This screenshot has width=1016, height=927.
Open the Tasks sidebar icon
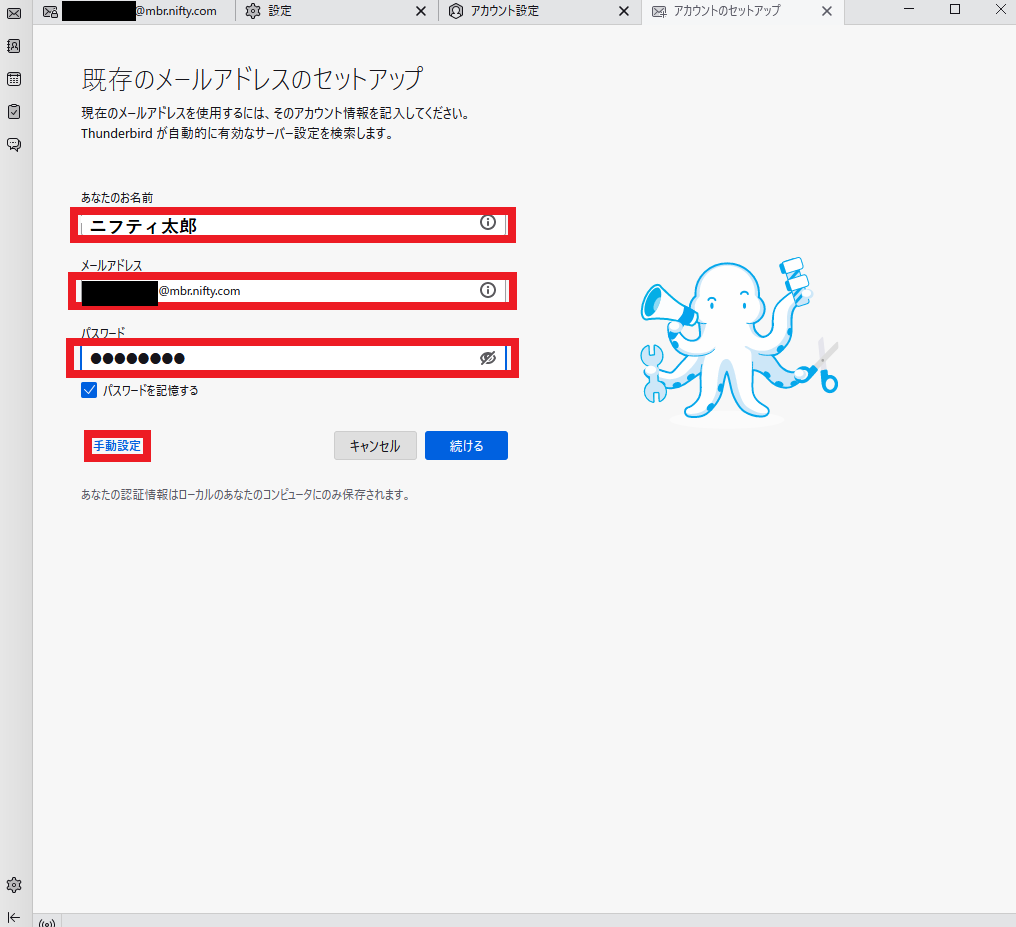[14, 112]
